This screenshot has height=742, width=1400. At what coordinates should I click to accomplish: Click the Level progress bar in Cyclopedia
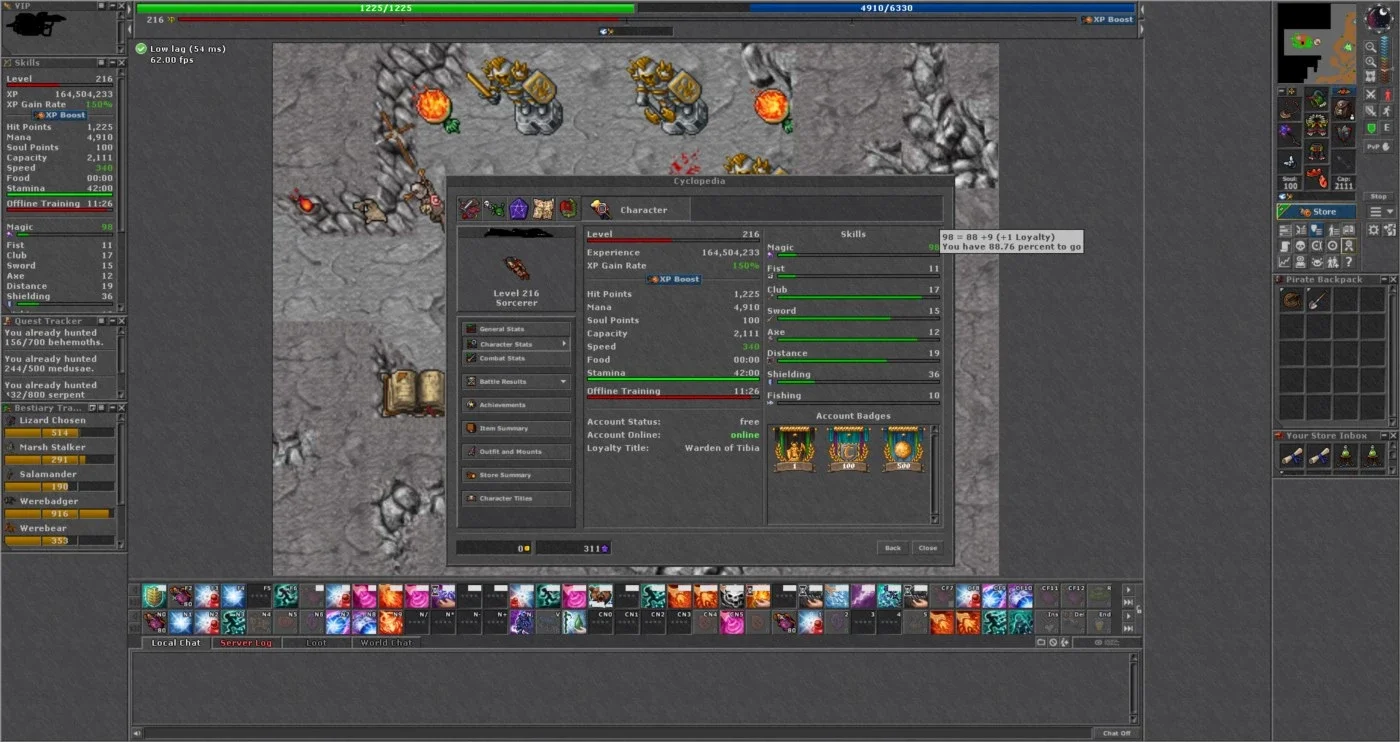coord(673,241)
